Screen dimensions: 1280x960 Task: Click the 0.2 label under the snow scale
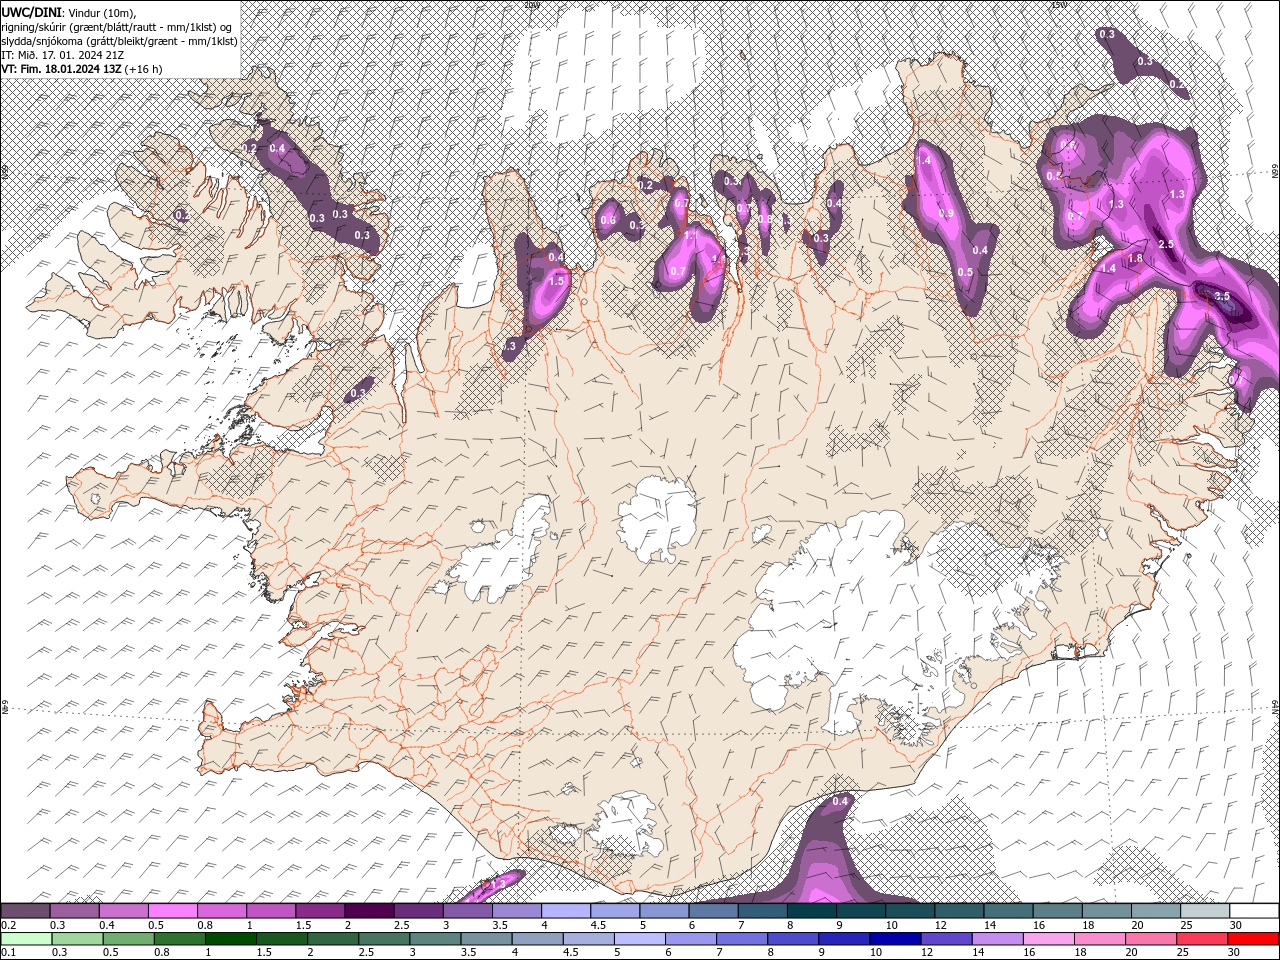coord(9,925)
